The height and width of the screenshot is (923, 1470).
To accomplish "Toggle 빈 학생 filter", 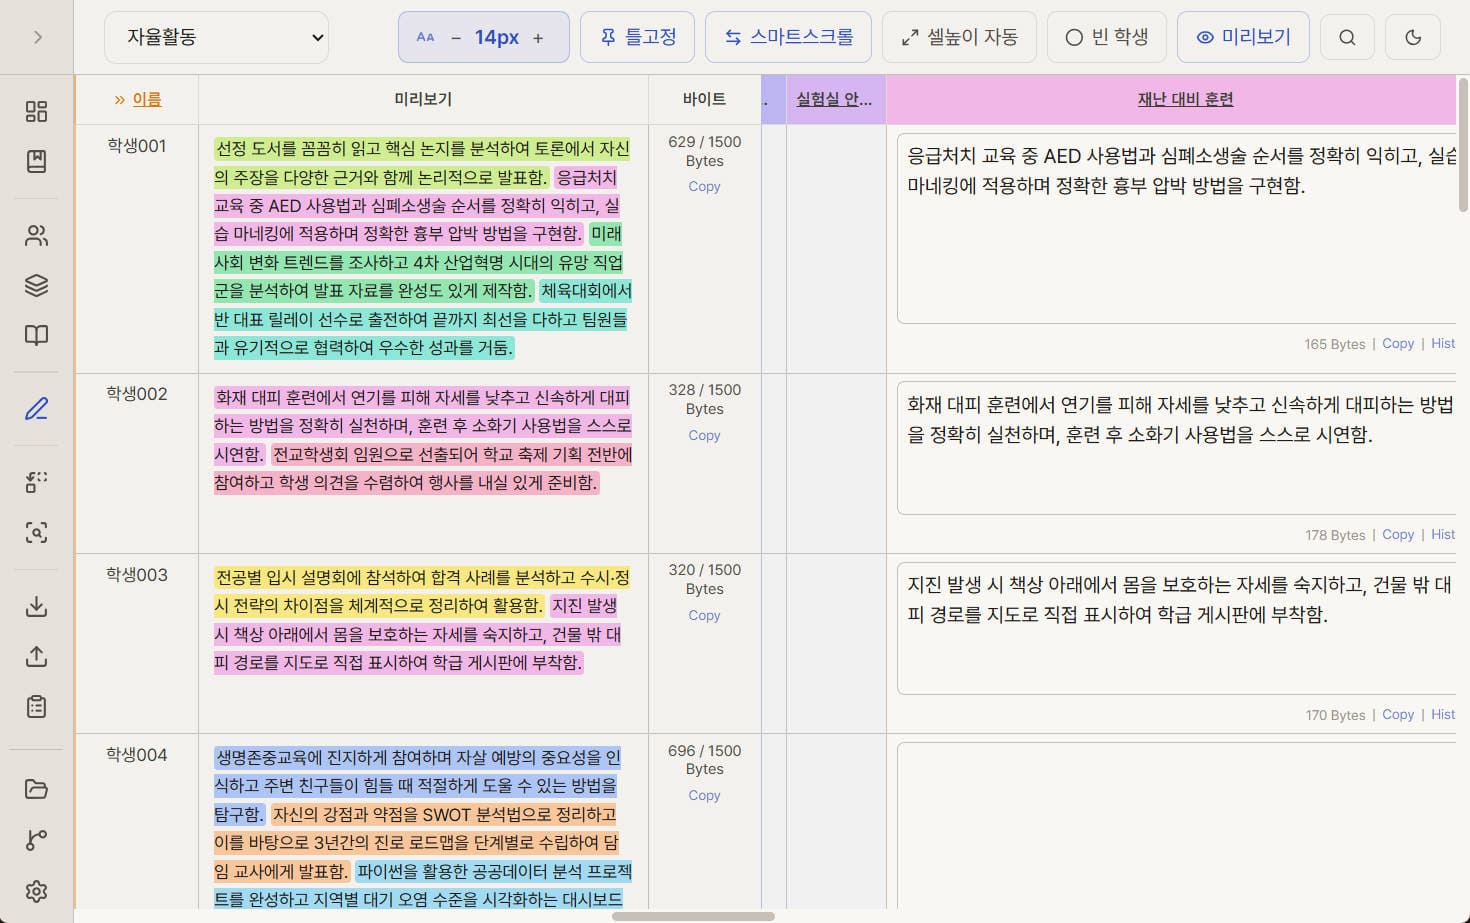I will (x=1106, y=37).
